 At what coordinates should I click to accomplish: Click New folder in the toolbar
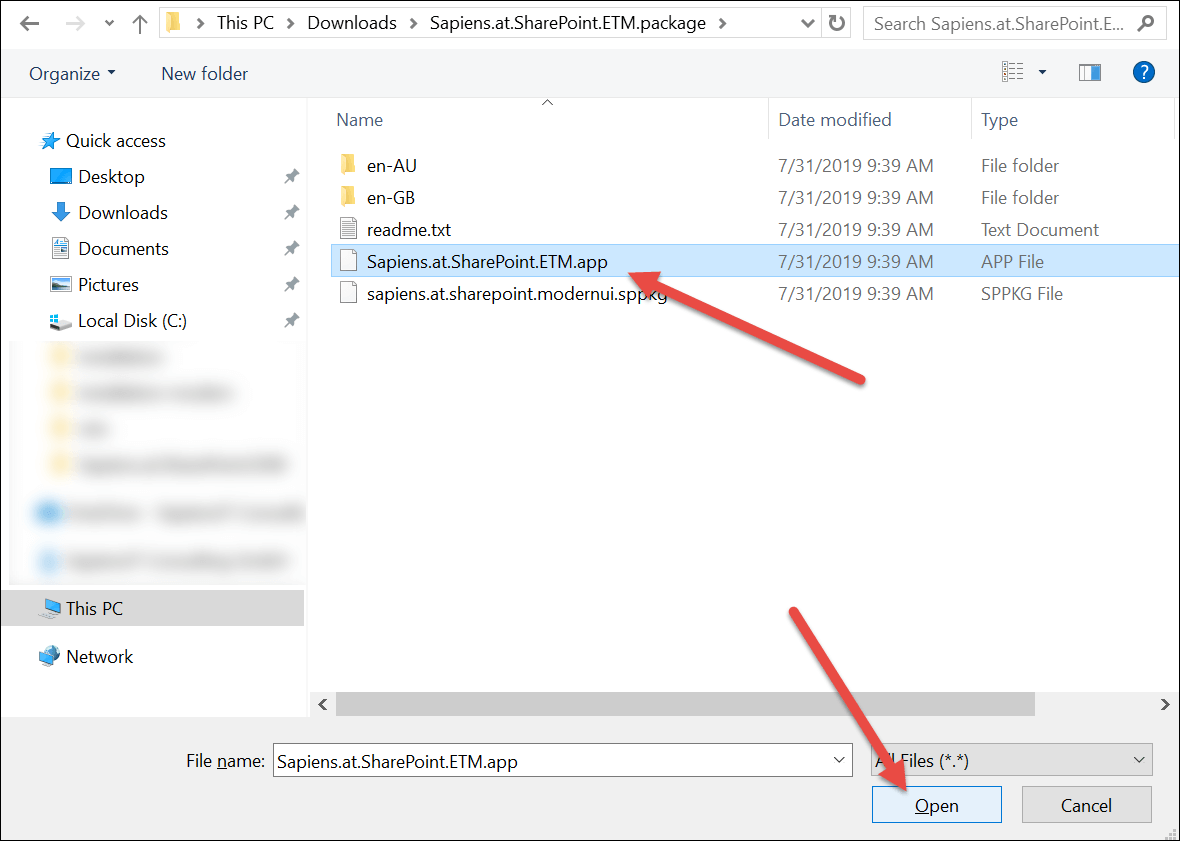coord(204,74)
